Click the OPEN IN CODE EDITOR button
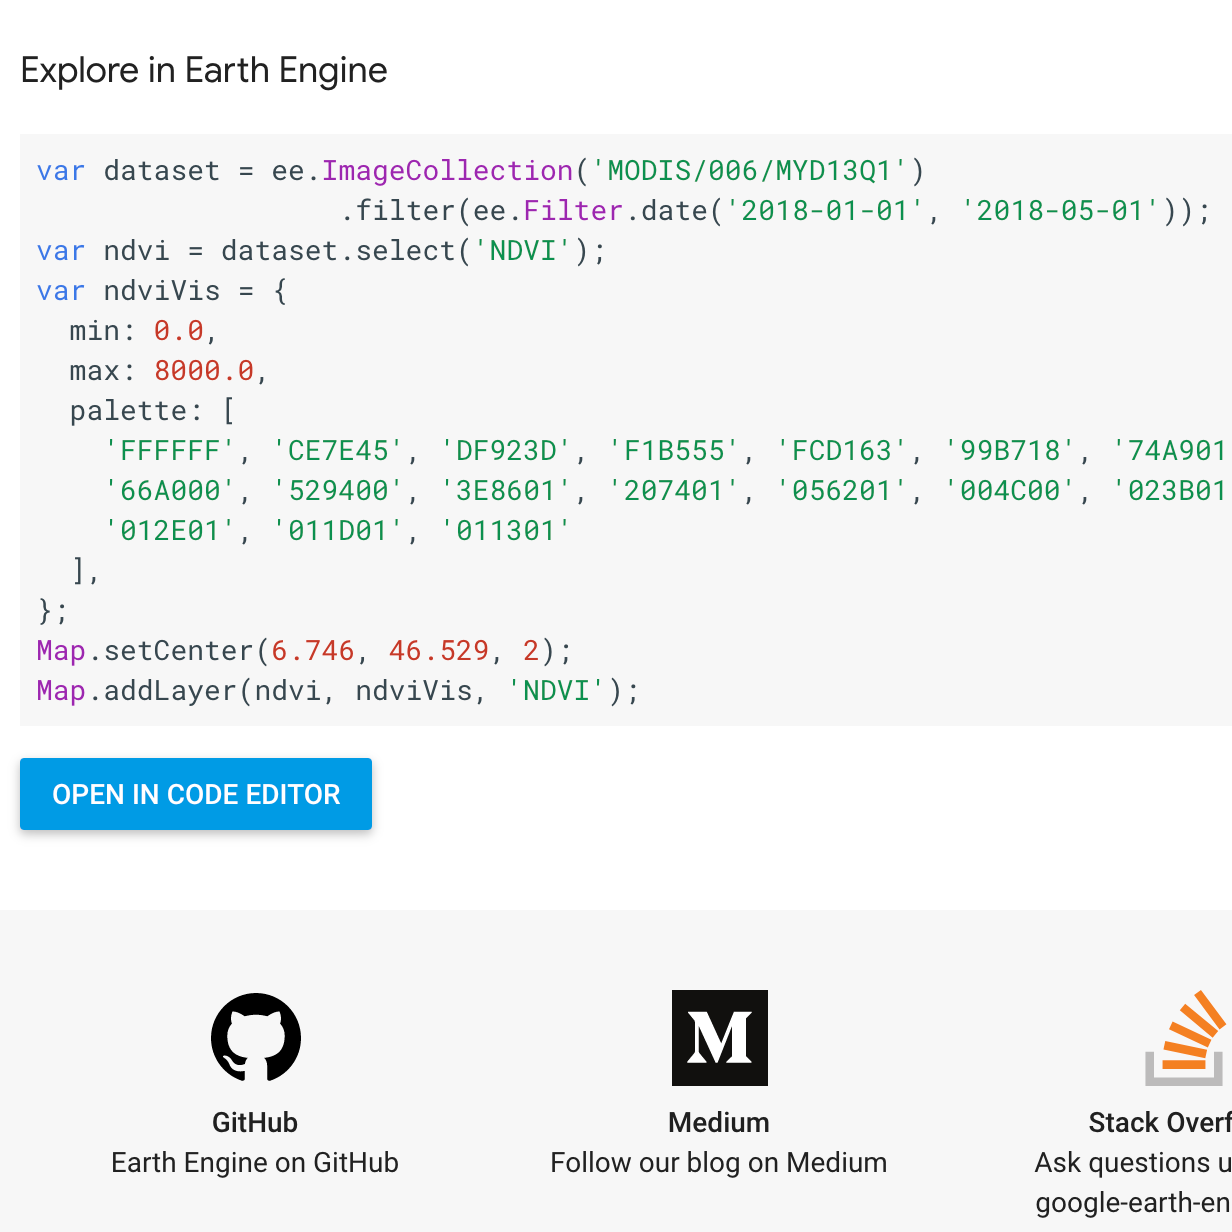 [196, 794]
